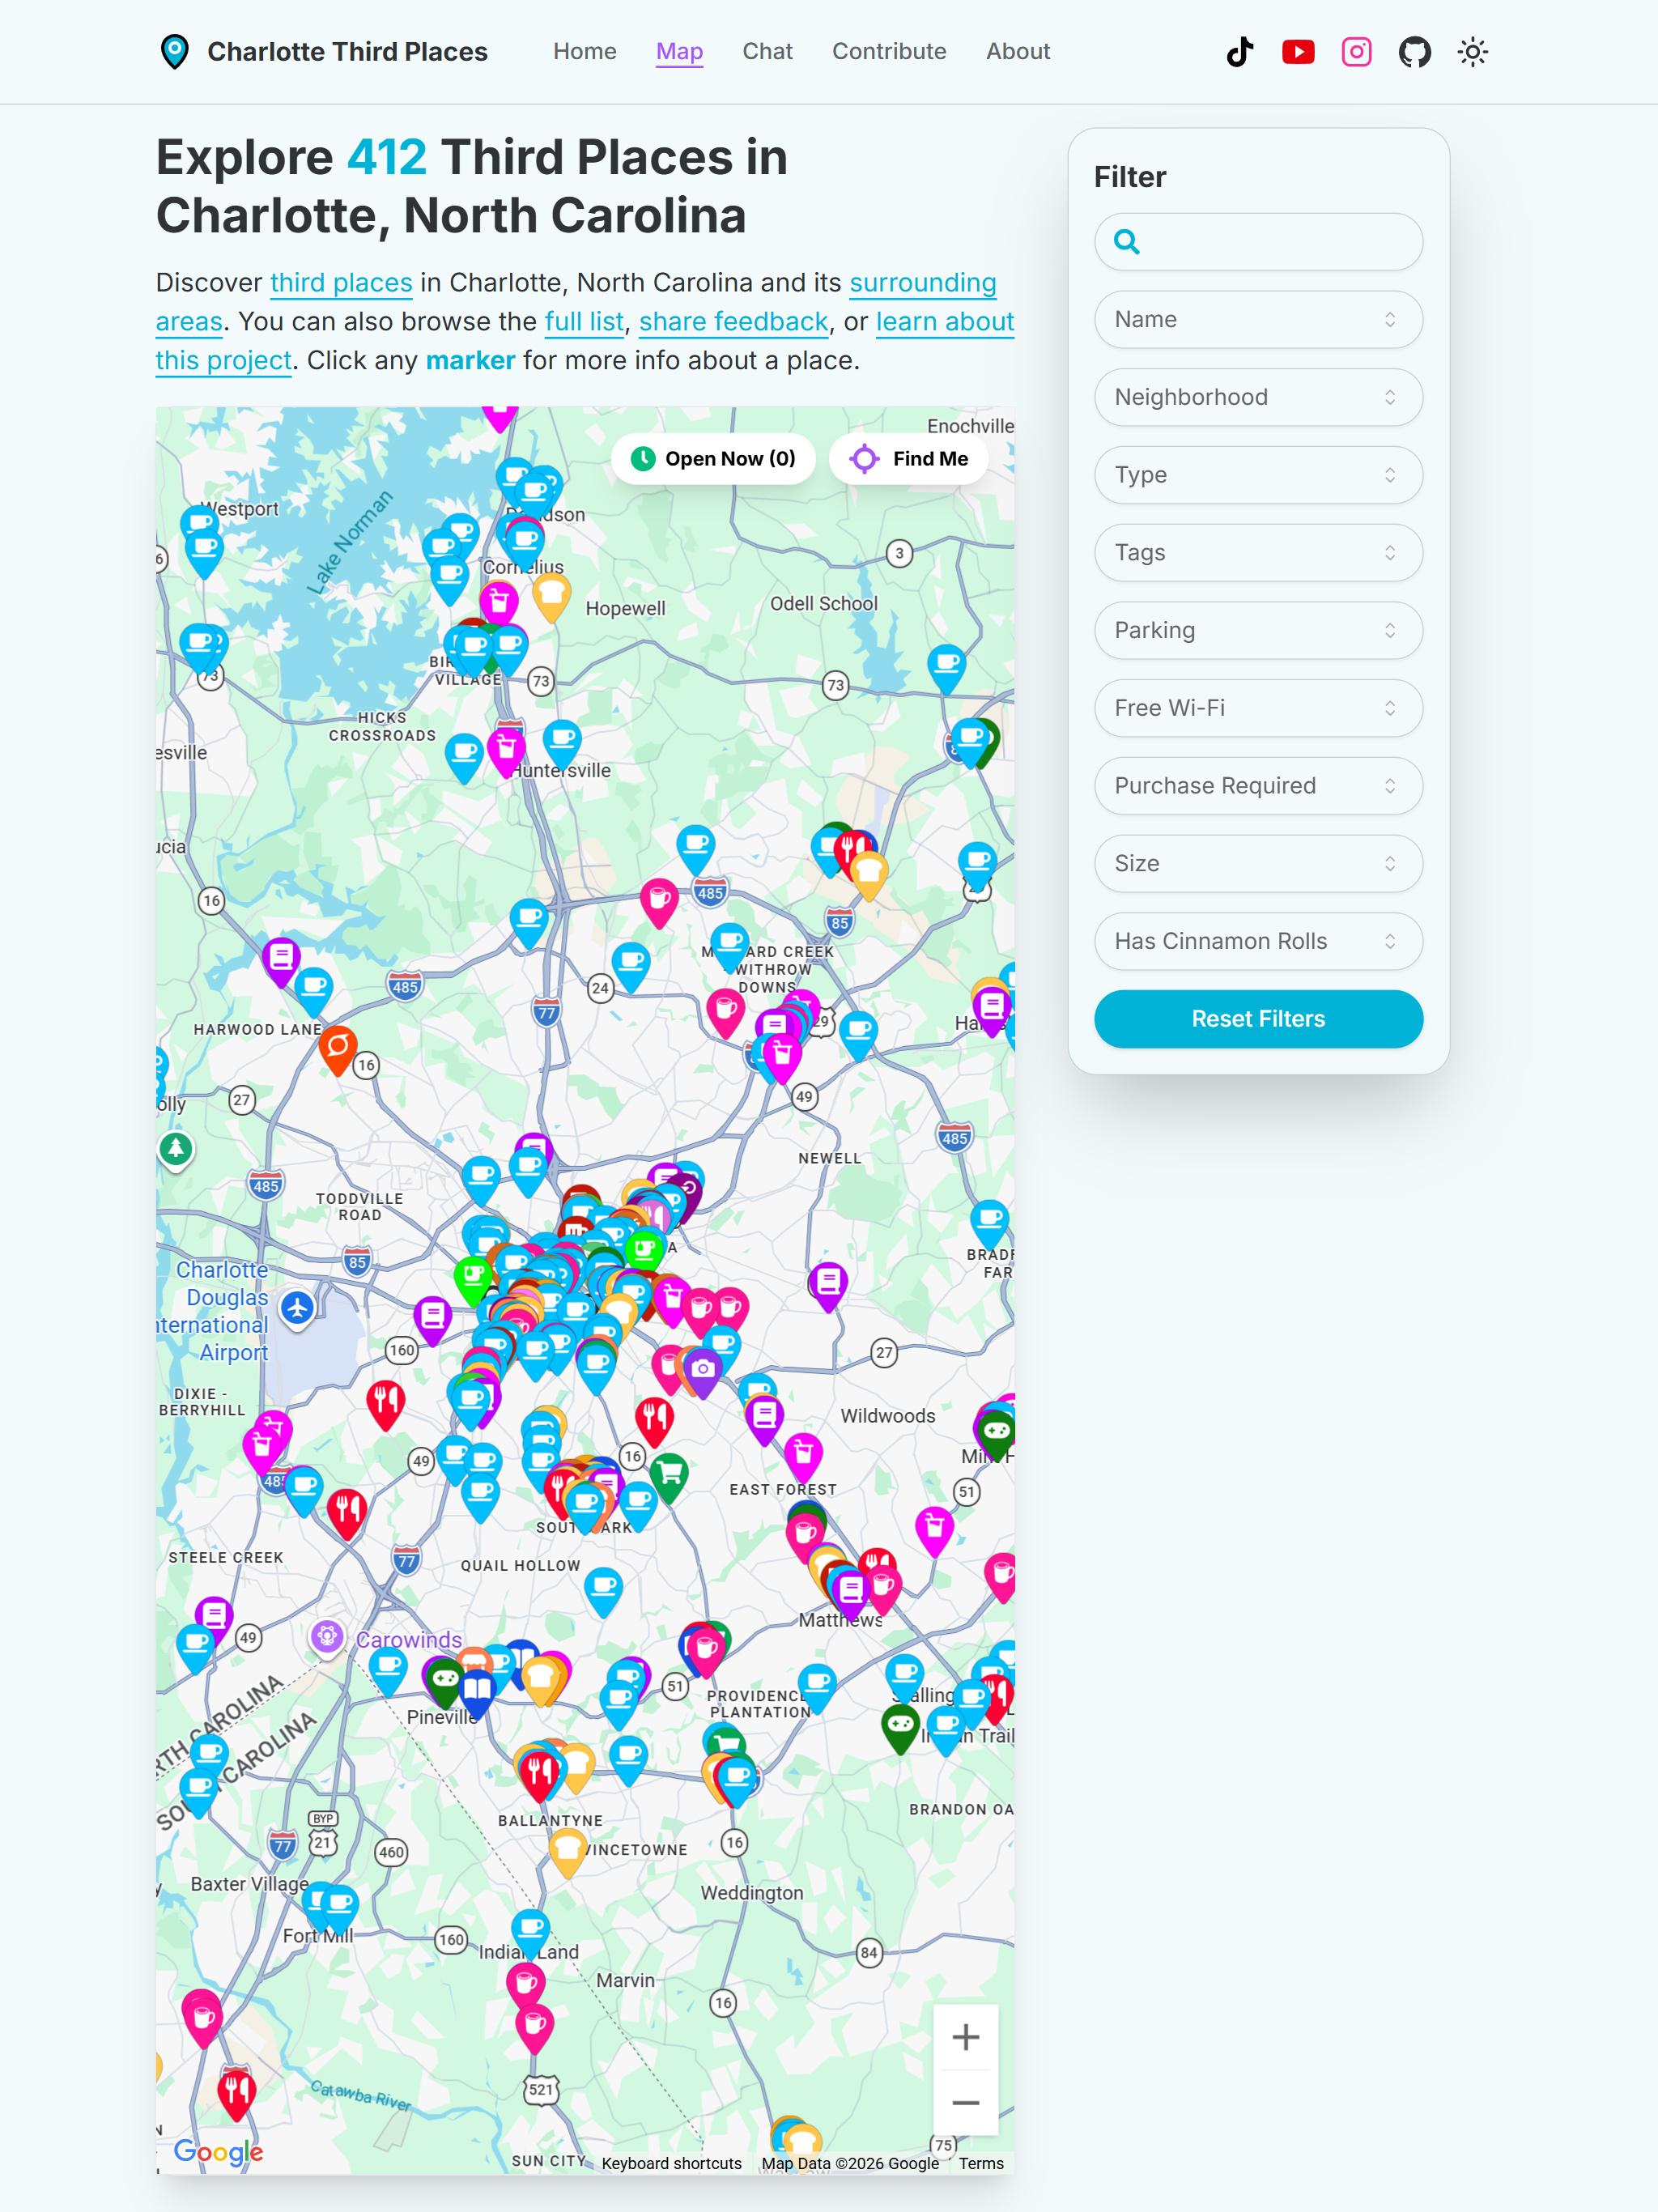Image resolution: width=1658 pixels, height=2212 pixels.
Task: Click the Google logo on the map
Action: click(218, 2152)
